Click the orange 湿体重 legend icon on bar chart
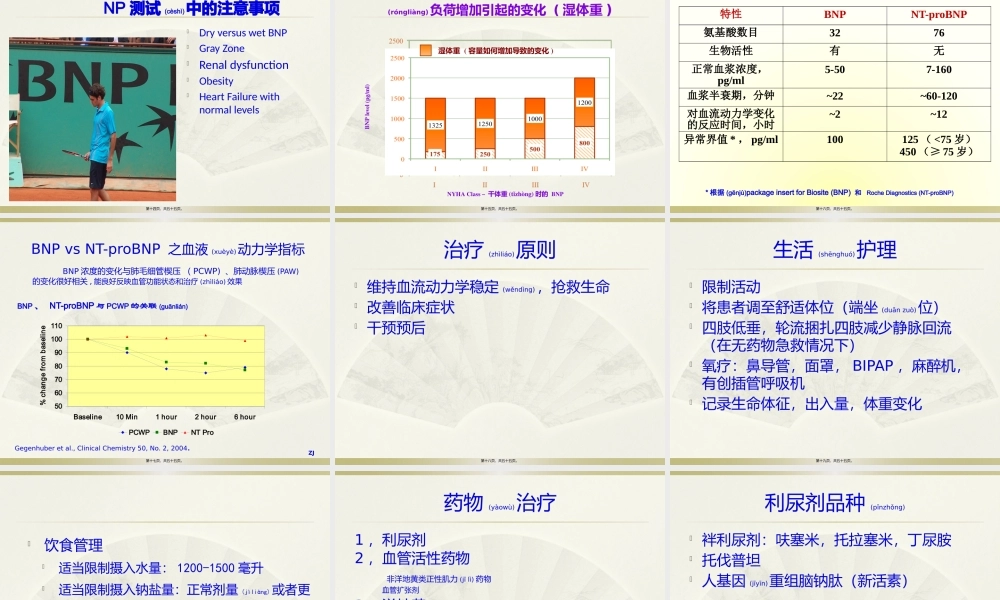 426,50
